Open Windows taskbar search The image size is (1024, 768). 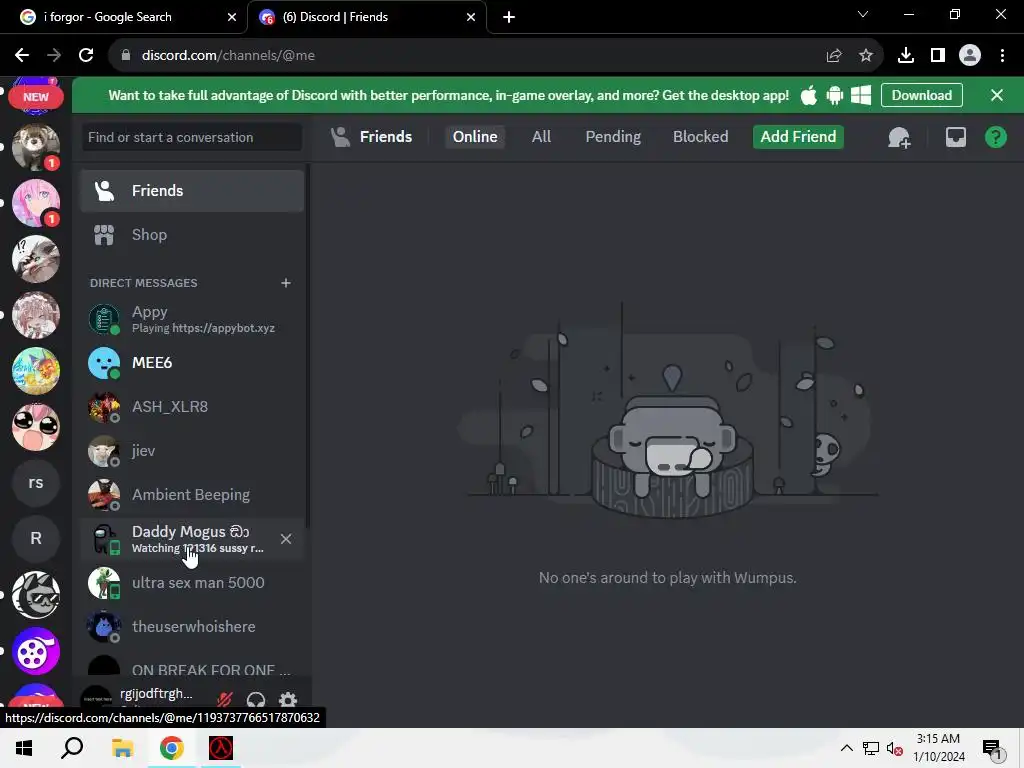[72, 748]
